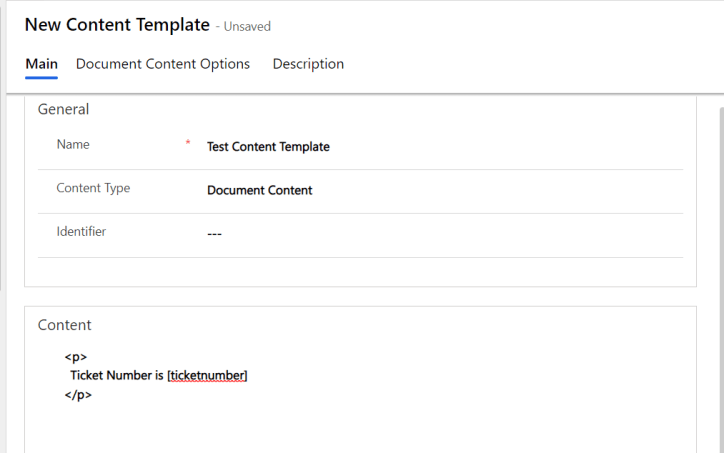724x453 pixels.
Task: Switch to the Main tab
Action: [41, 64]
